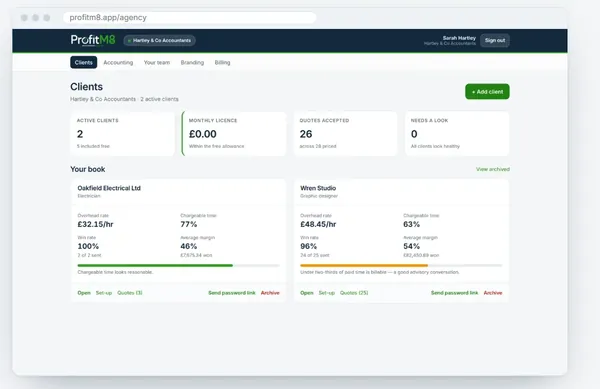This screenshot has height=389, width=600.
Task: Click the "Chargeable time looks reasonable." note
Action: click(x=116, y=272)
